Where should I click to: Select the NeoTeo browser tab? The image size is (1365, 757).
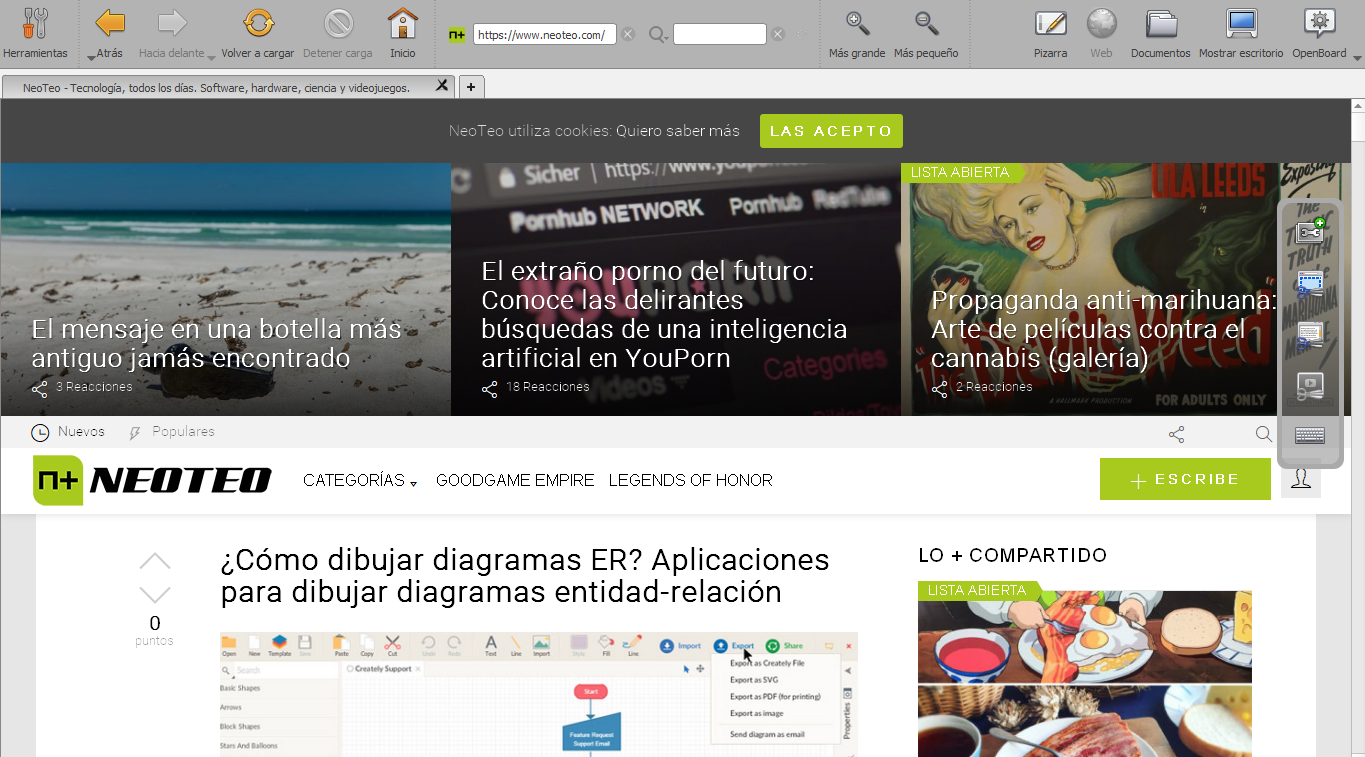point(228,87)
